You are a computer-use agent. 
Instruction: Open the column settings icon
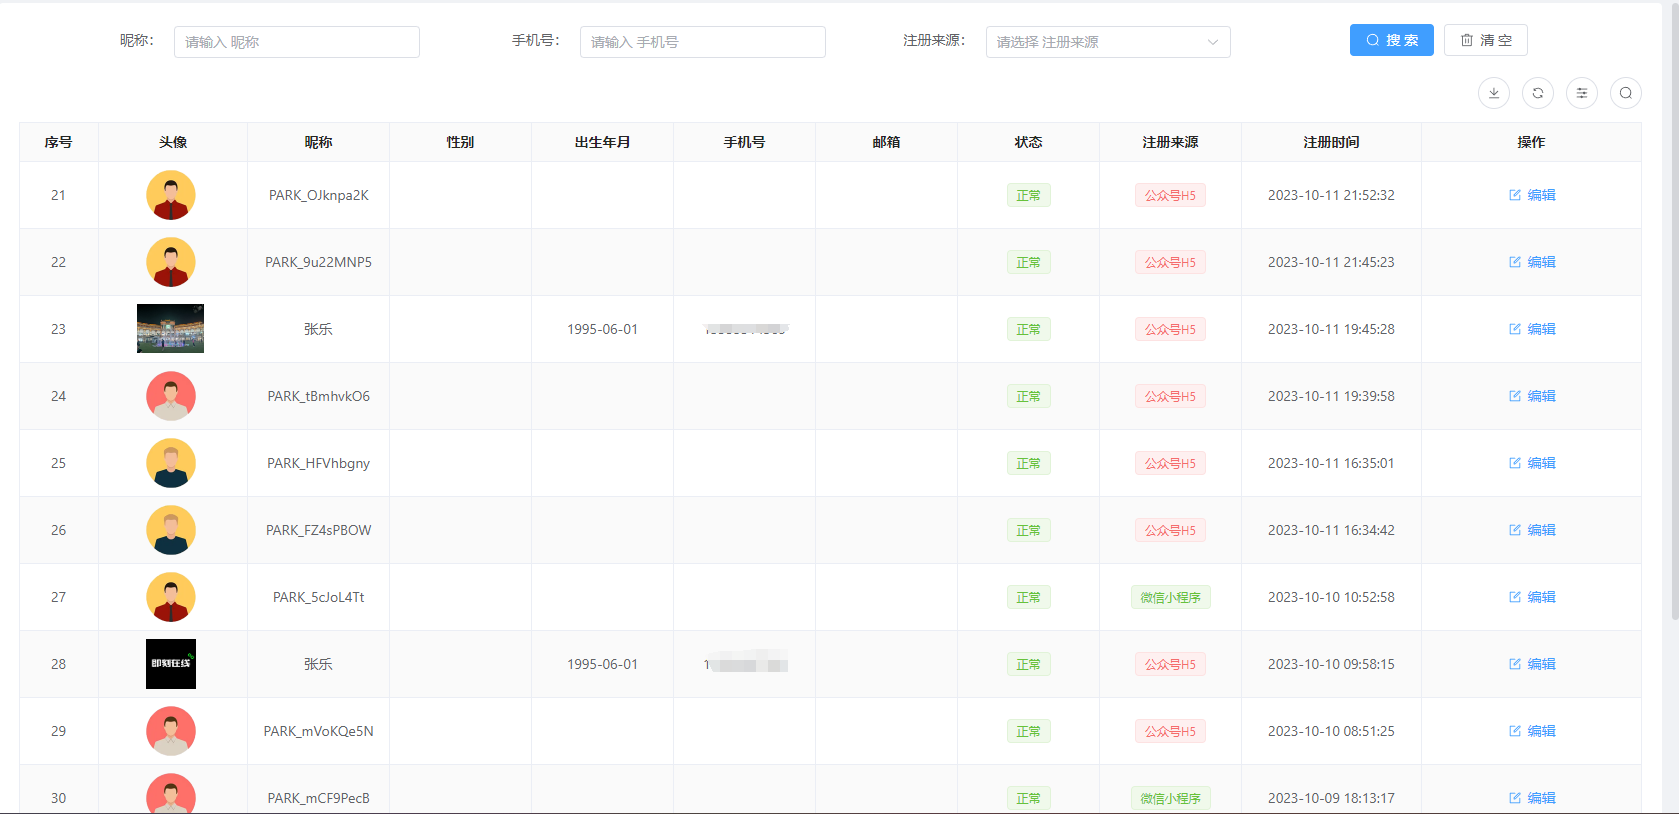1581,93
